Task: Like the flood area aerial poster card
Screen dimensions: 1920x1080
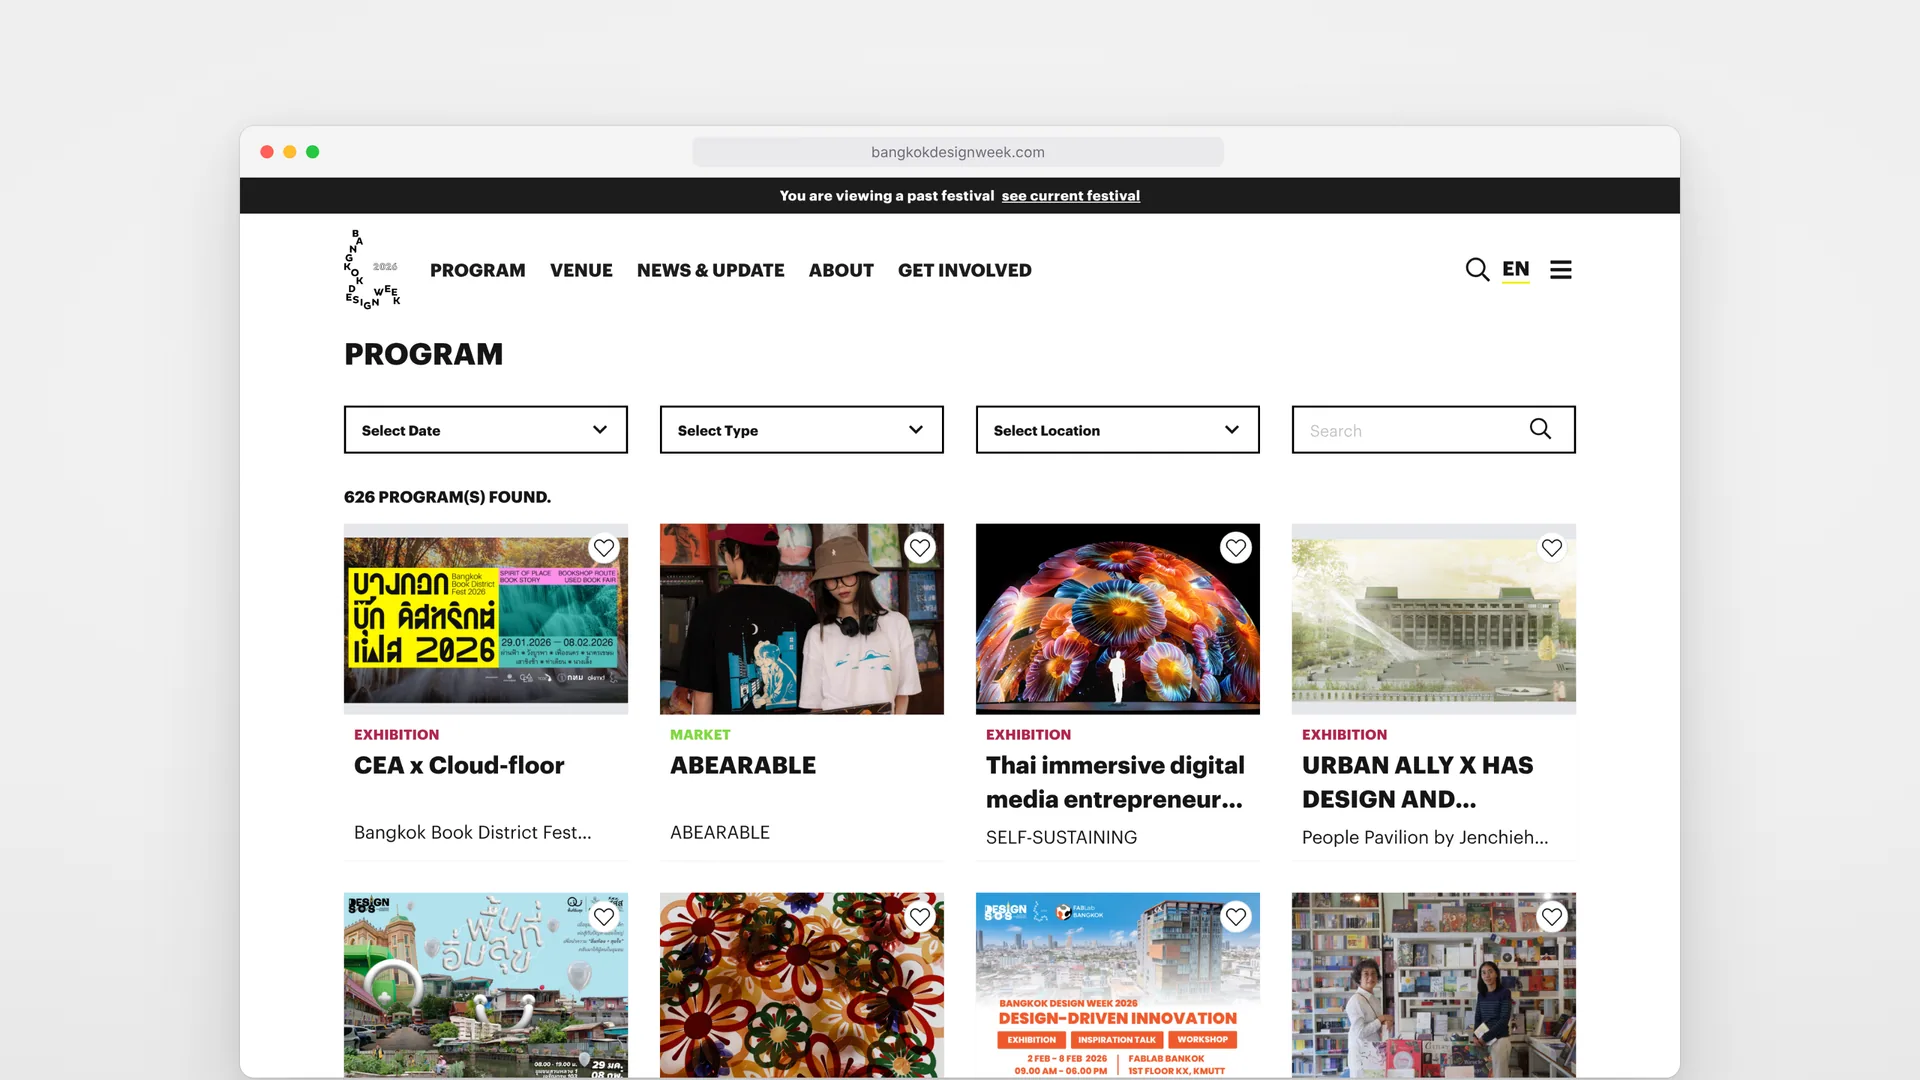Action: coord(604,917)
